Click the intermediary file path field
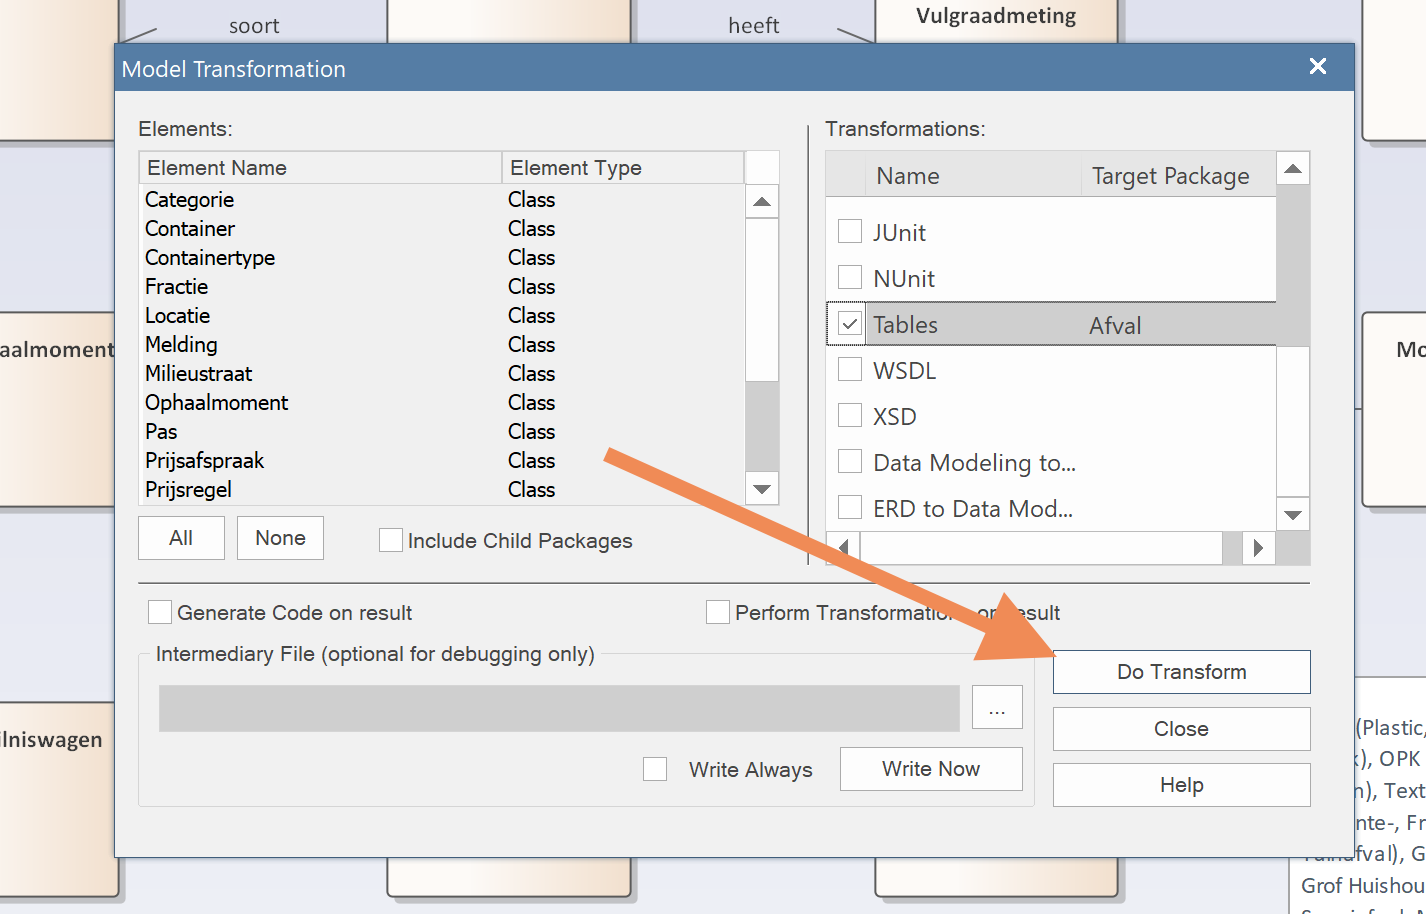The height and width of the screenshot is (914, 1426). (558, 708)
